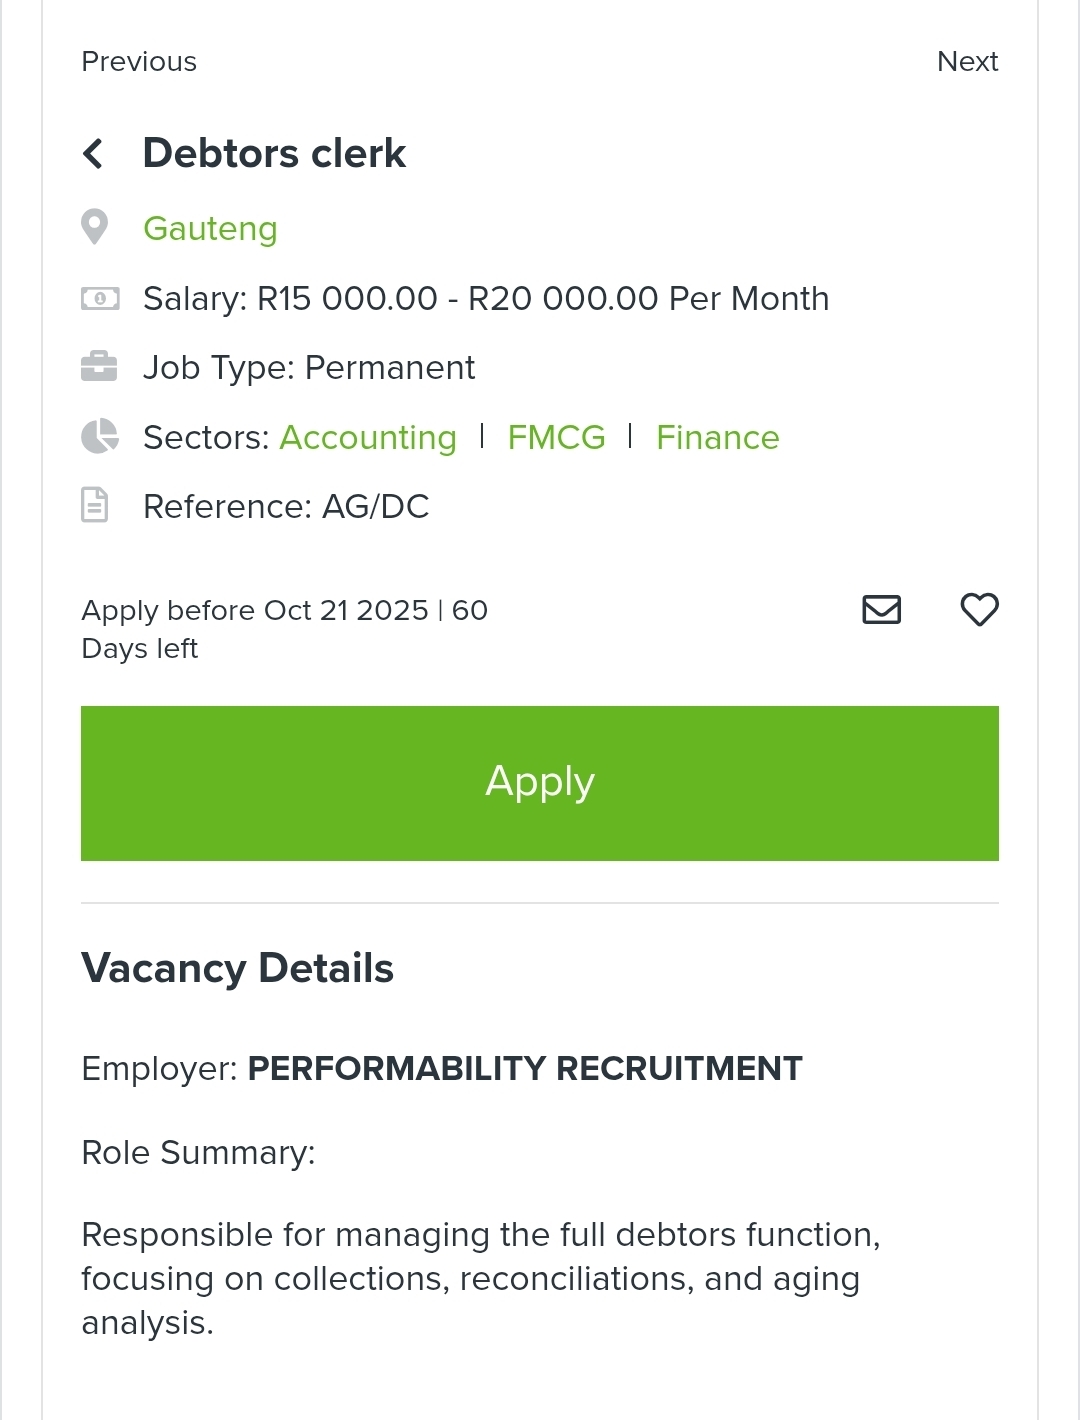
Task: Email this job via envelope icon
Action: point(881,609)
